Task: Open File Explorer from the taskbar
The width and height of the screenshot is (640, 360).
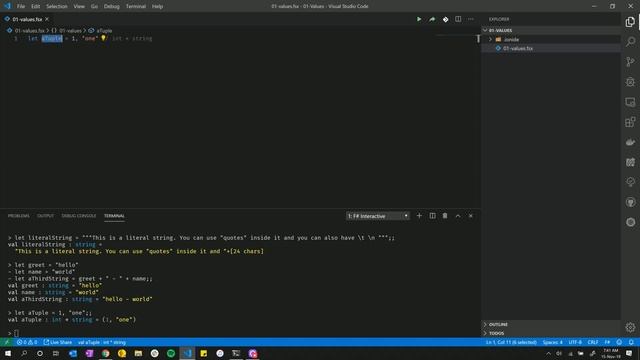Action: tap(138, 353)
